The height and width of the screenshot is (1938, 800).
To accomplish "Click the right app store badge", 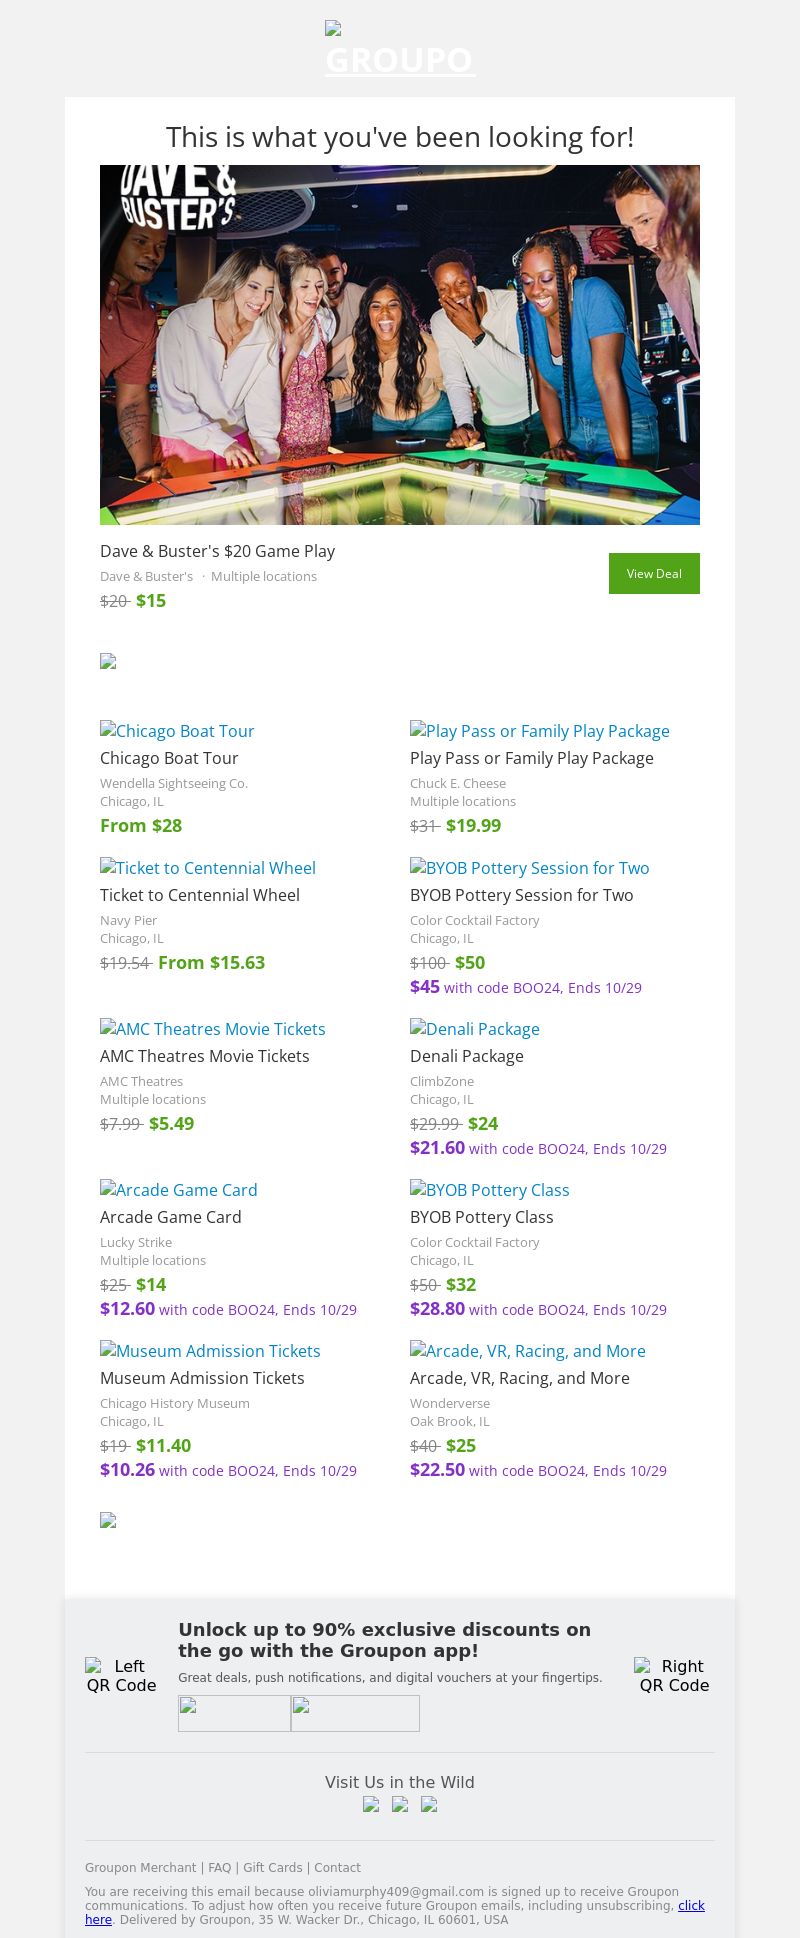I will click(355, 1713).
